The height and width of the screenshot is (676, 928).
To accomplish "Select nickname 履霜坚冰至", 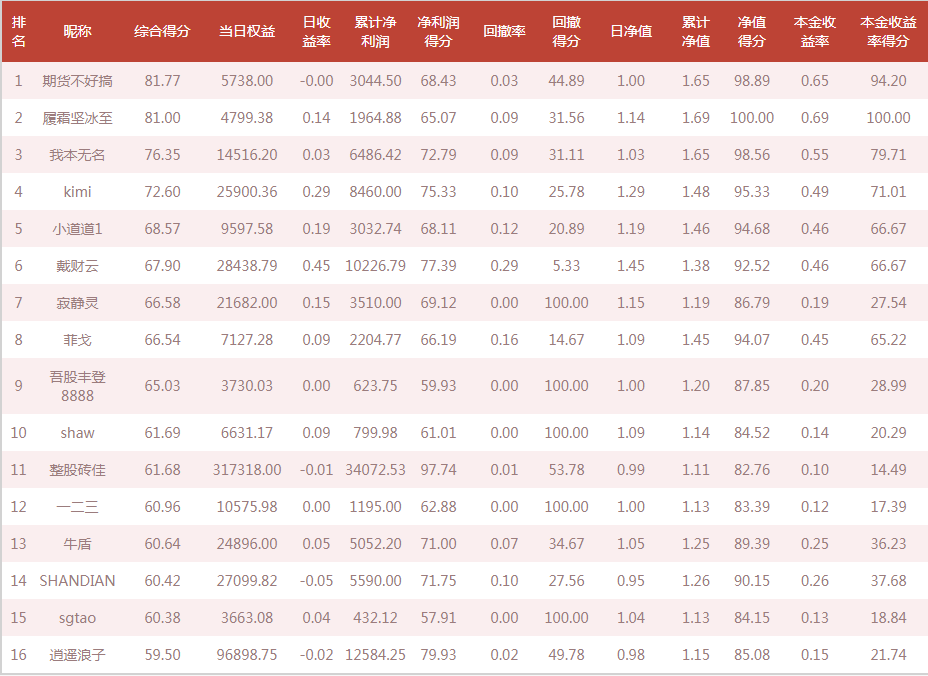I will point(78,118).
